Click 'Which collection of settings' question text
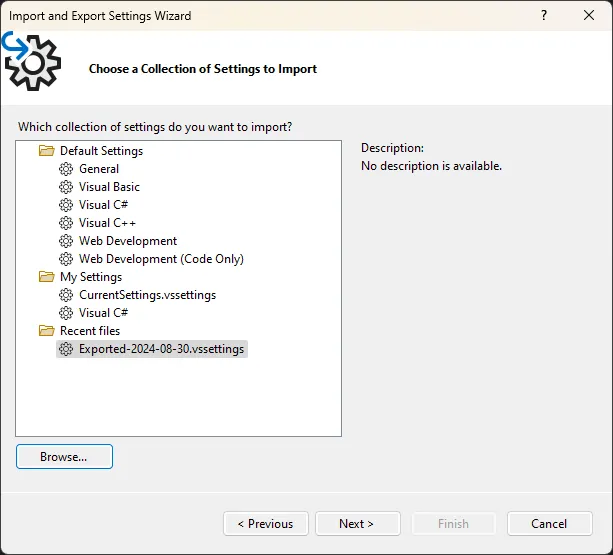The width and height of the screenshot is (613, 555). coord(155,127)
